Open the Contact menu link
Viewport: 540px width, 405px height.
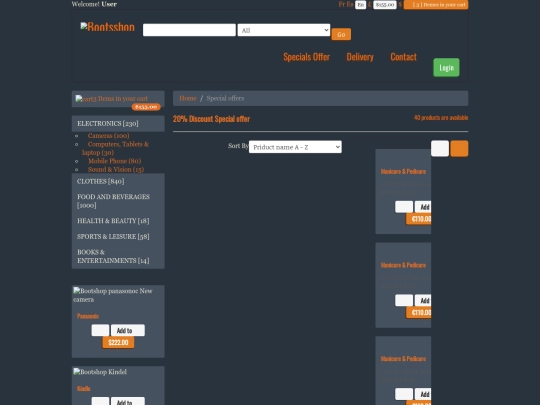click(x=403, y=57)
